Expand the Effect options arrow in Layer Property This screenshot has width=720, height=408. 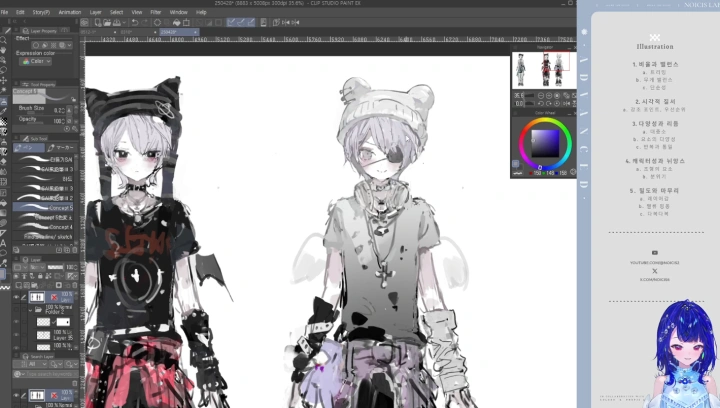point(69,45)
